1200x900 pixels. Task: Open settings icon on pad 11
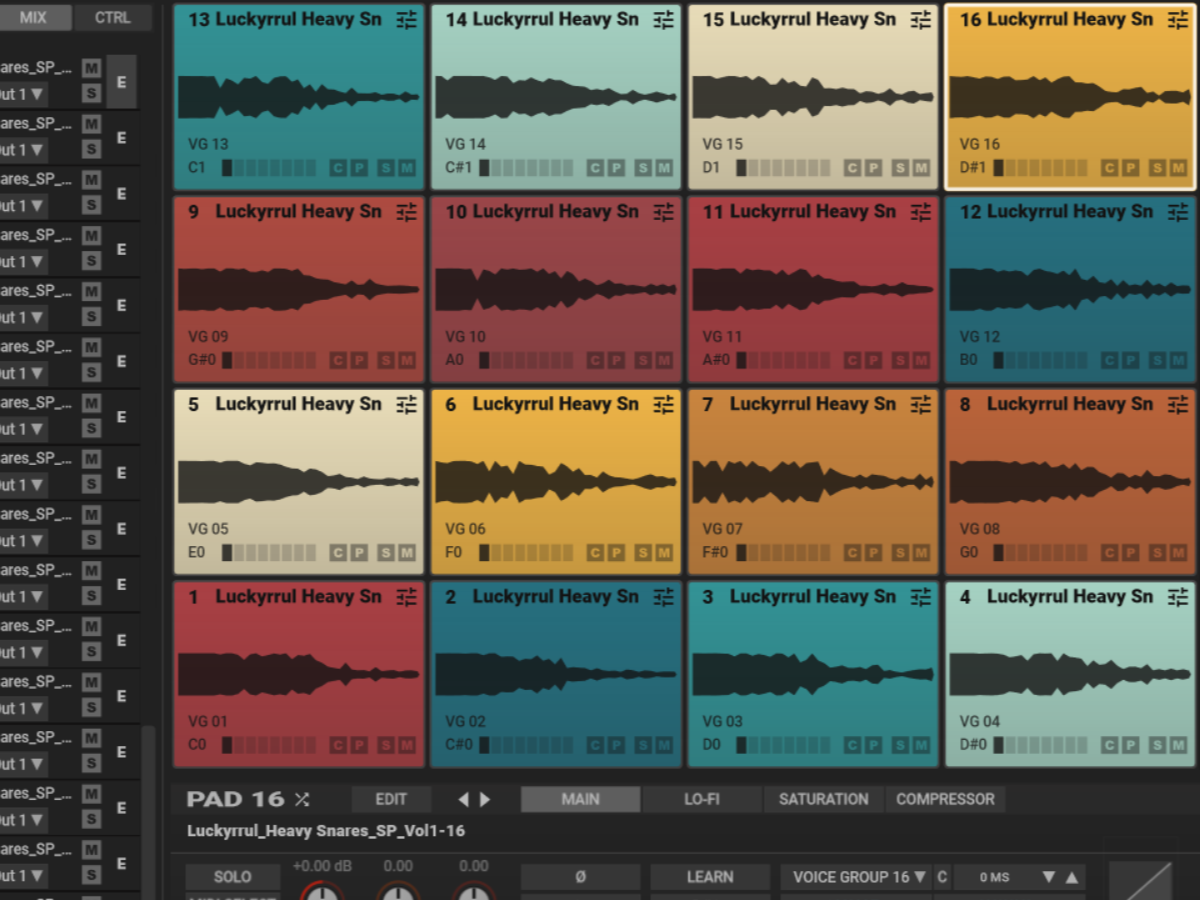920,211
